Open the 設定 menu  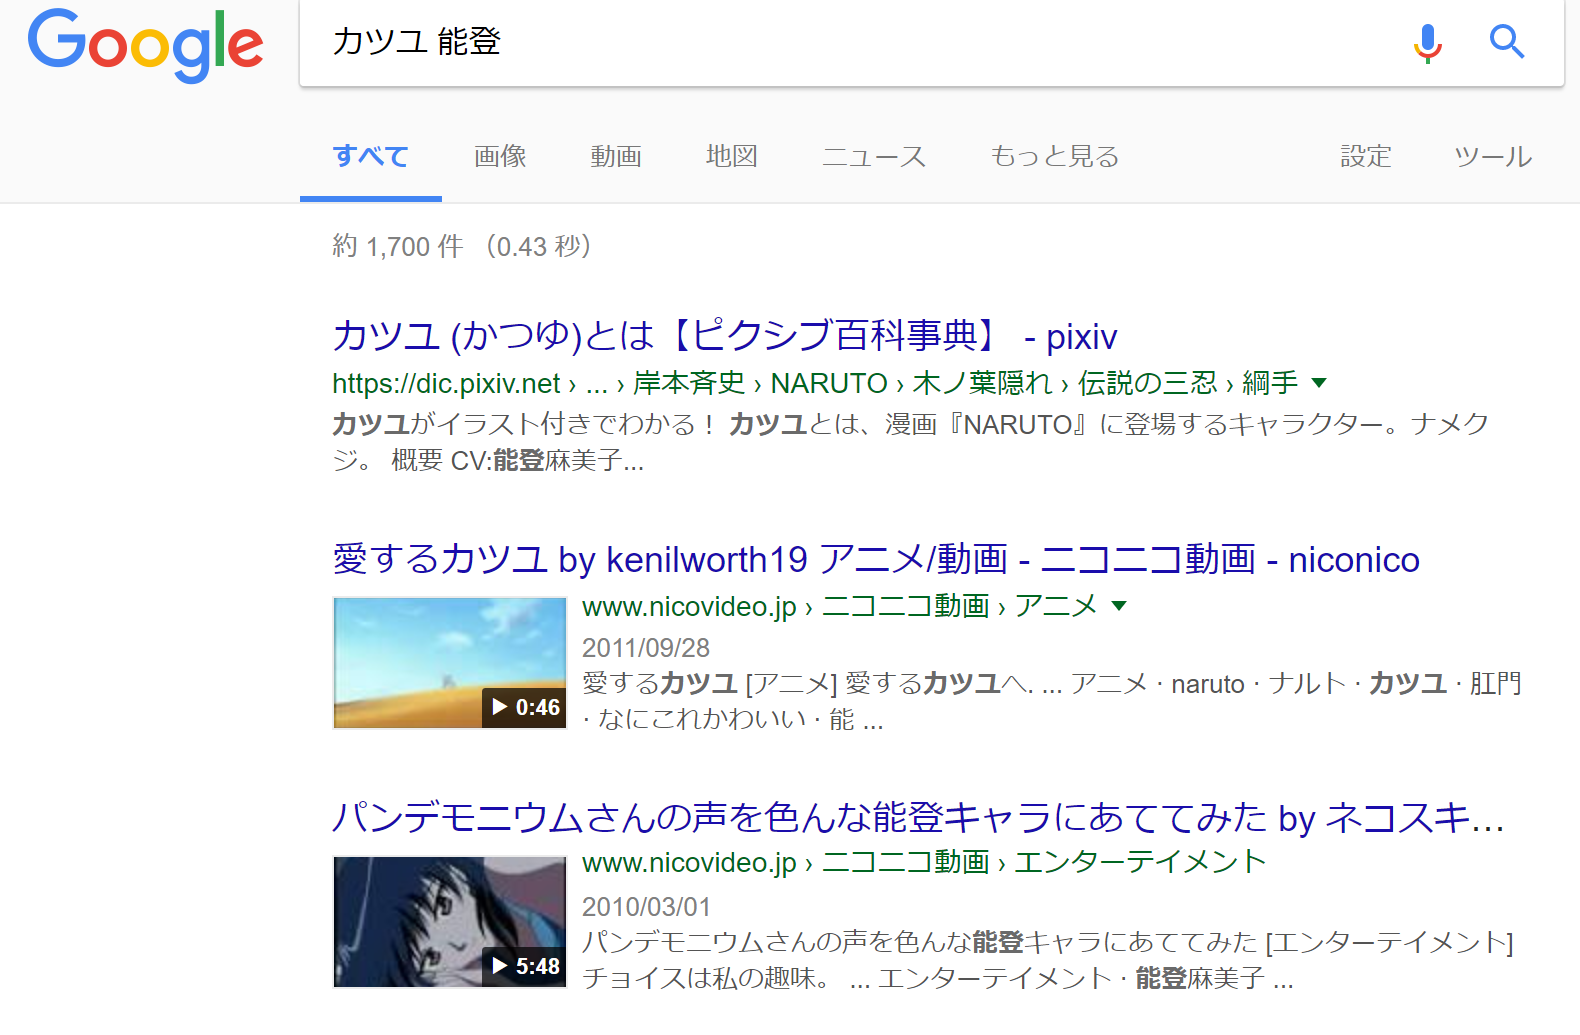[x=1365, y=157]
